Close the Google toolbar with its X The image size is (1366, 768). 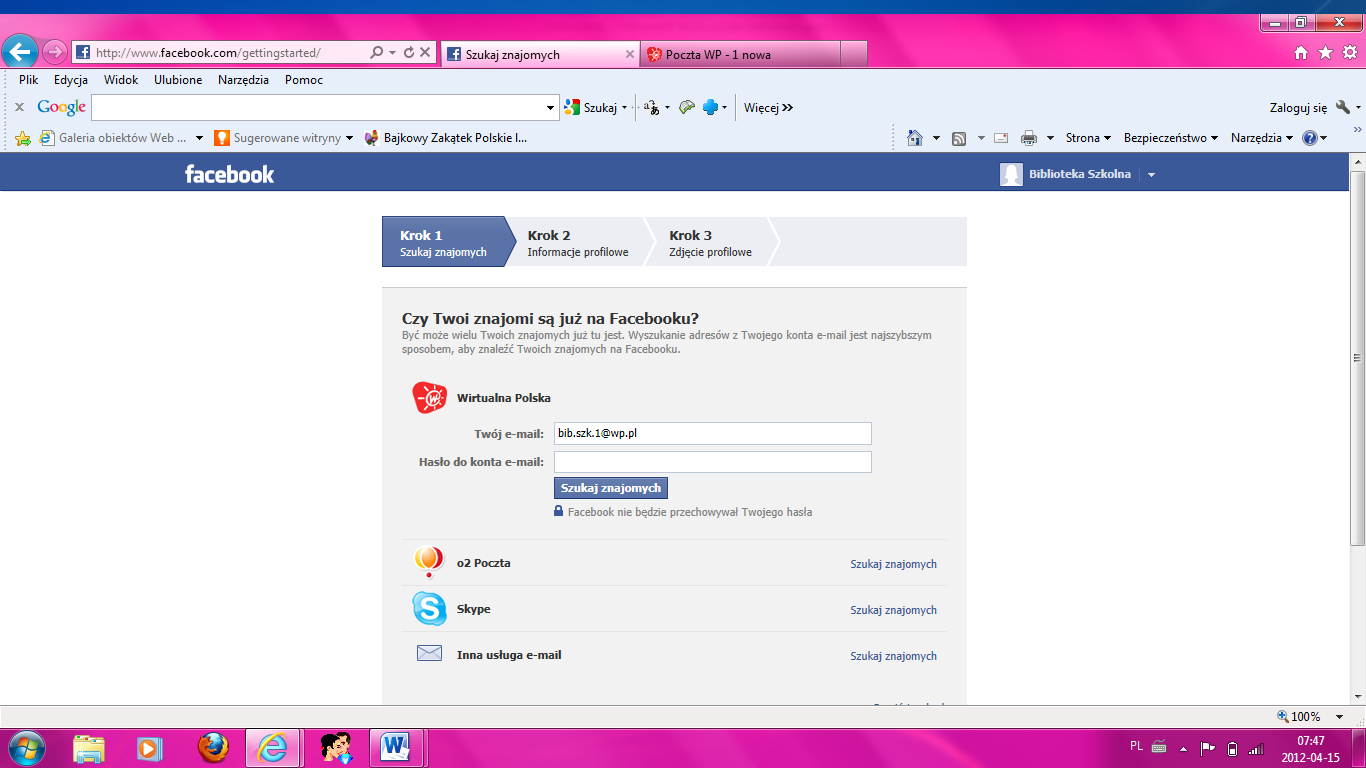click(19, 107)
